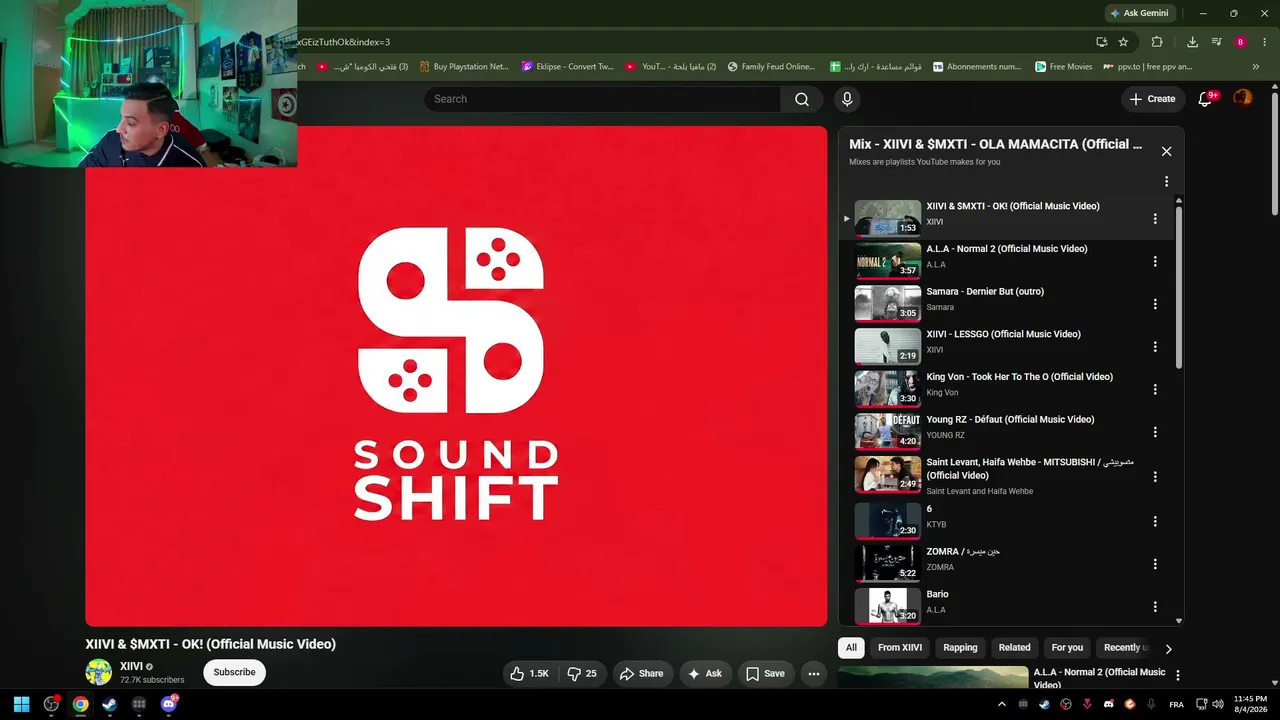This screenshot has width=1280, height=720.
Task: Open options for the OK! playlist entry
Action: point(1155,219)
